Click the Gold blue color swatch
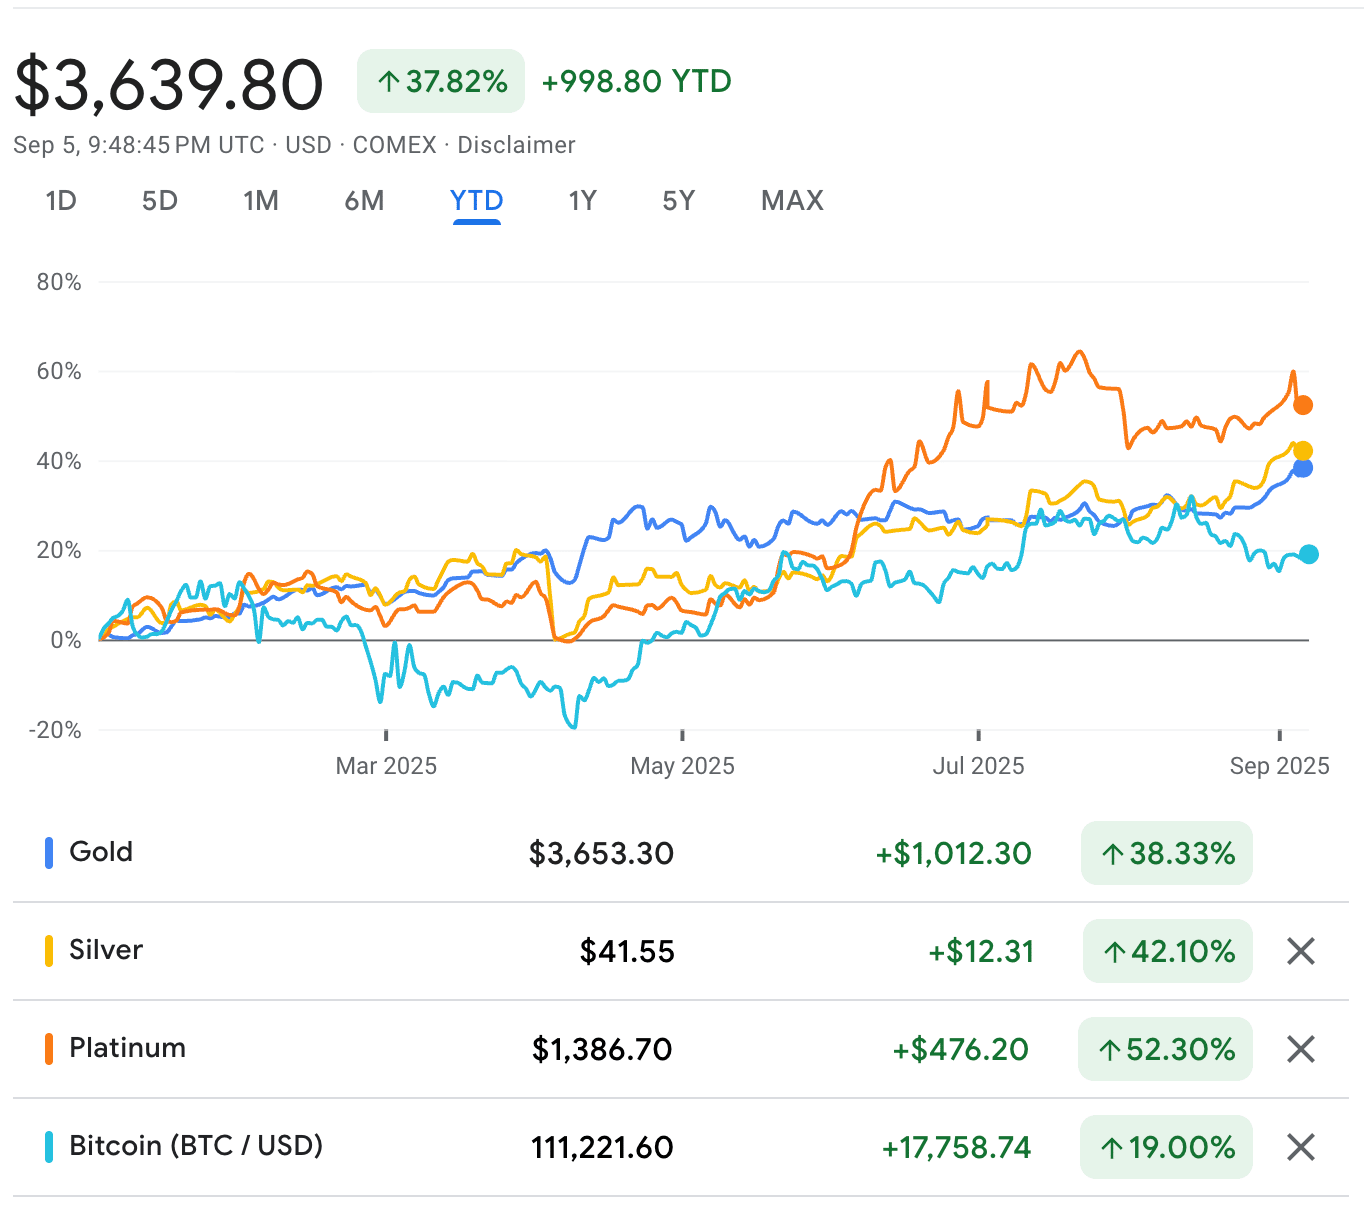The image size is (1364, 1218). (49, 853)
